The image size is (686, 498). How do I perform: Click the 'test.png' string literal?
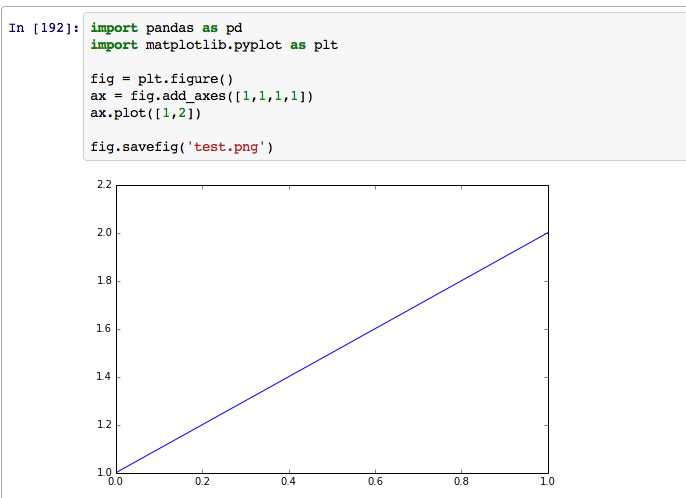(x=226, y=147)
